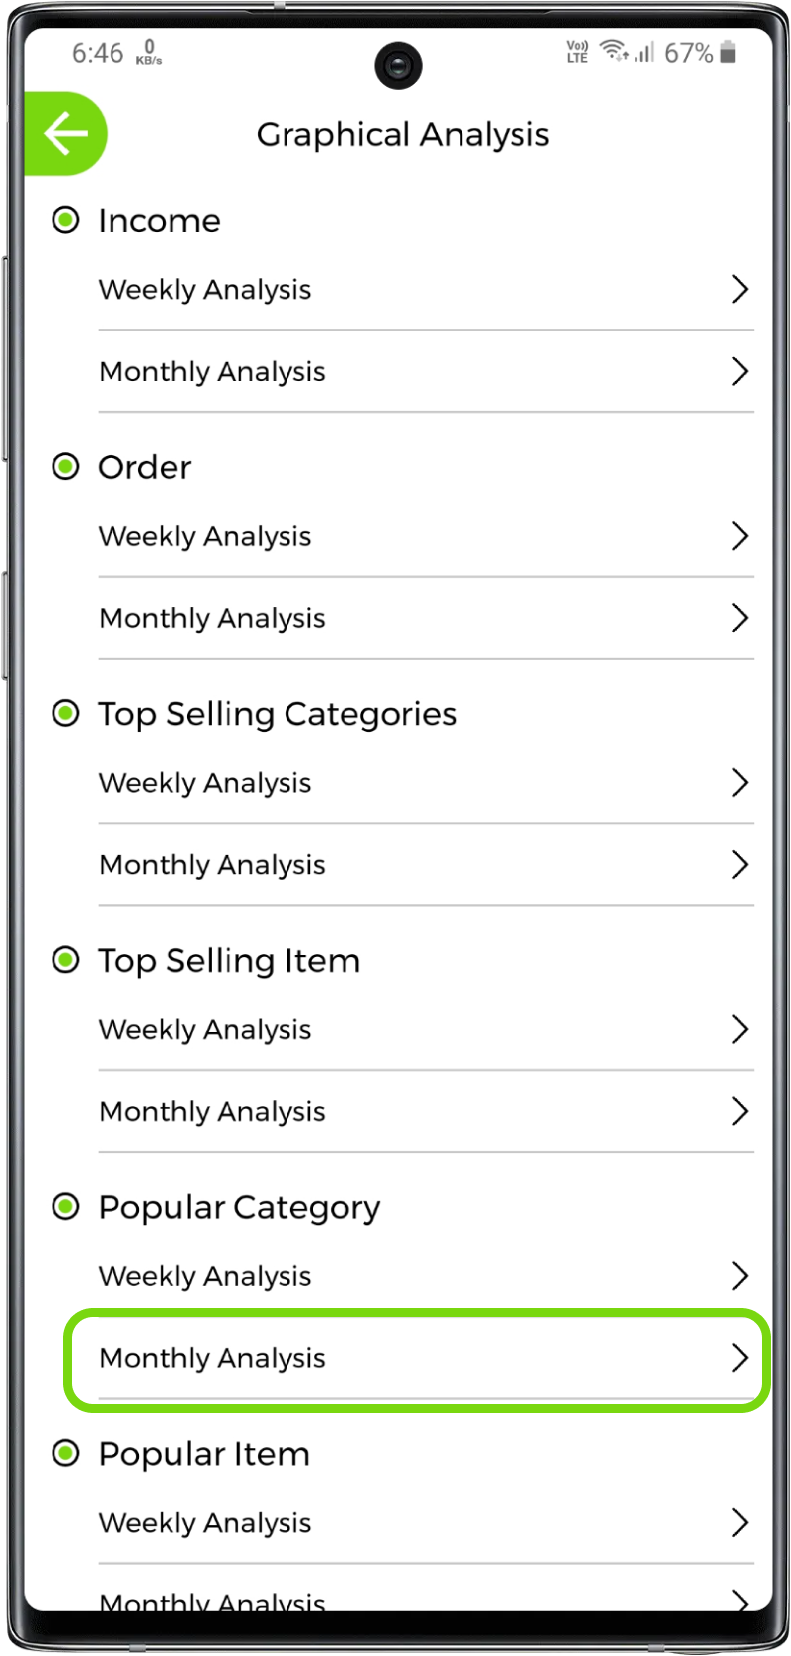791x1656 pixels.
Task: Open Top Selling Item Weekly Analysis chevron
Action: (x=739, y=1030)
